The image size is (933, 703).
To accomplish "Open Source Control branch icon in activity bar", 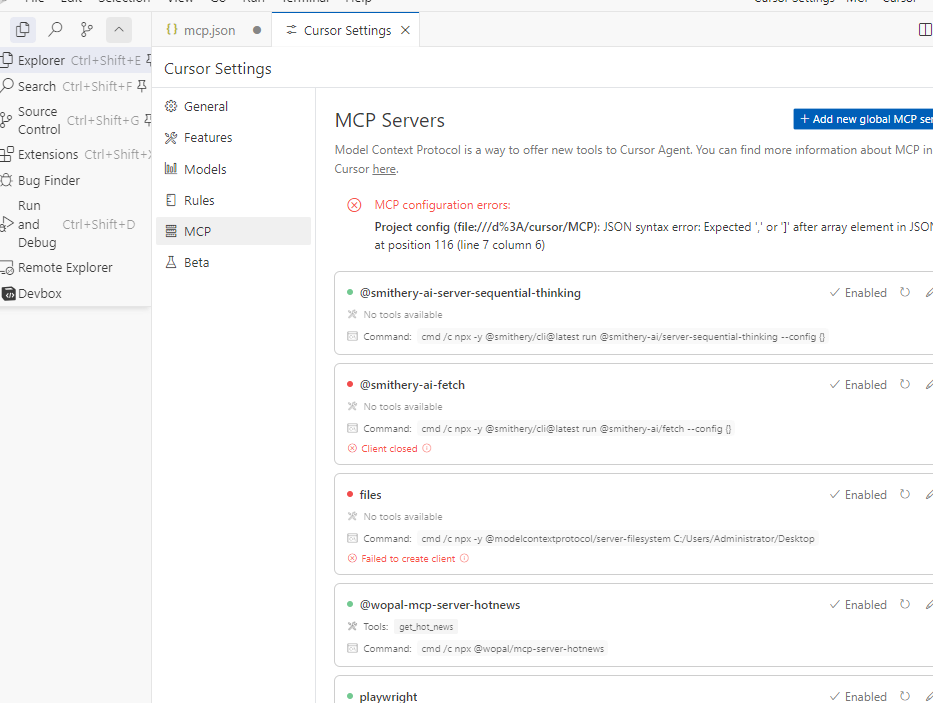I will point(87,29).
